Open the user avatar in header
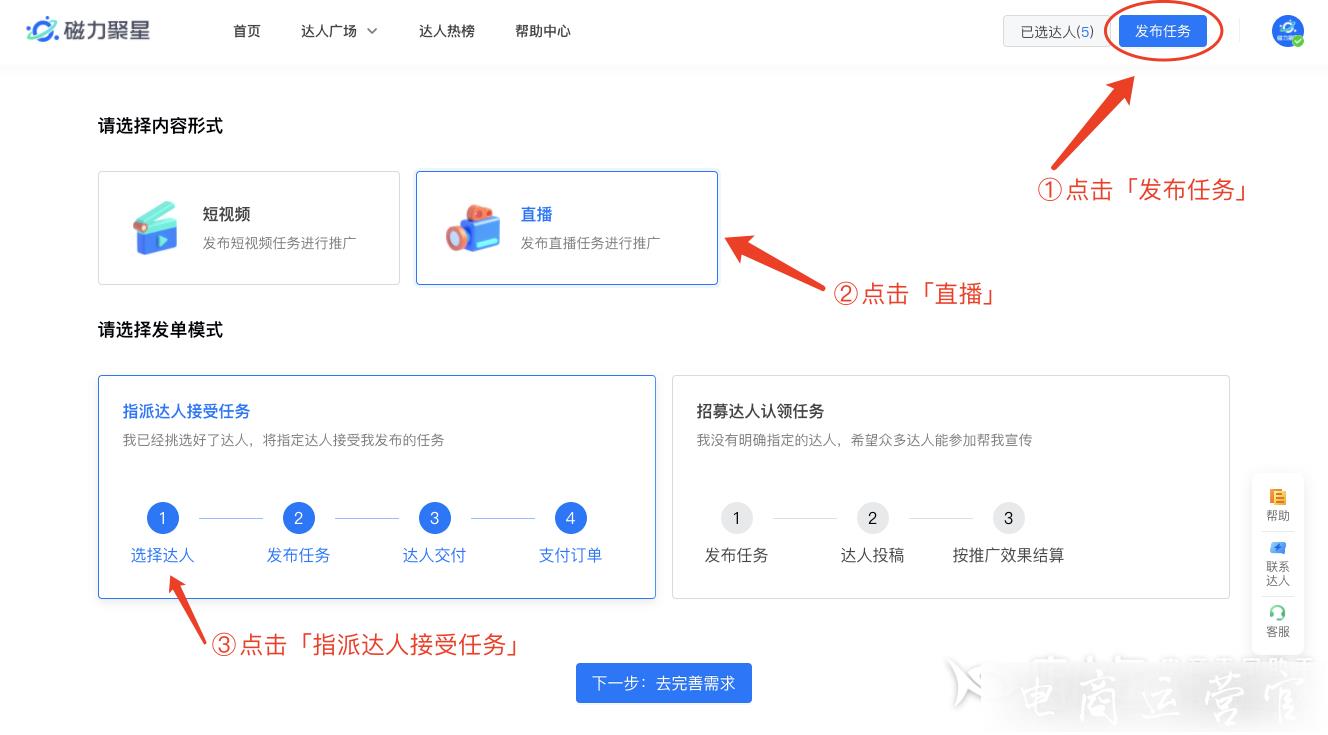This screenshot has width=1328, height=735. [x=1288, y=31]
